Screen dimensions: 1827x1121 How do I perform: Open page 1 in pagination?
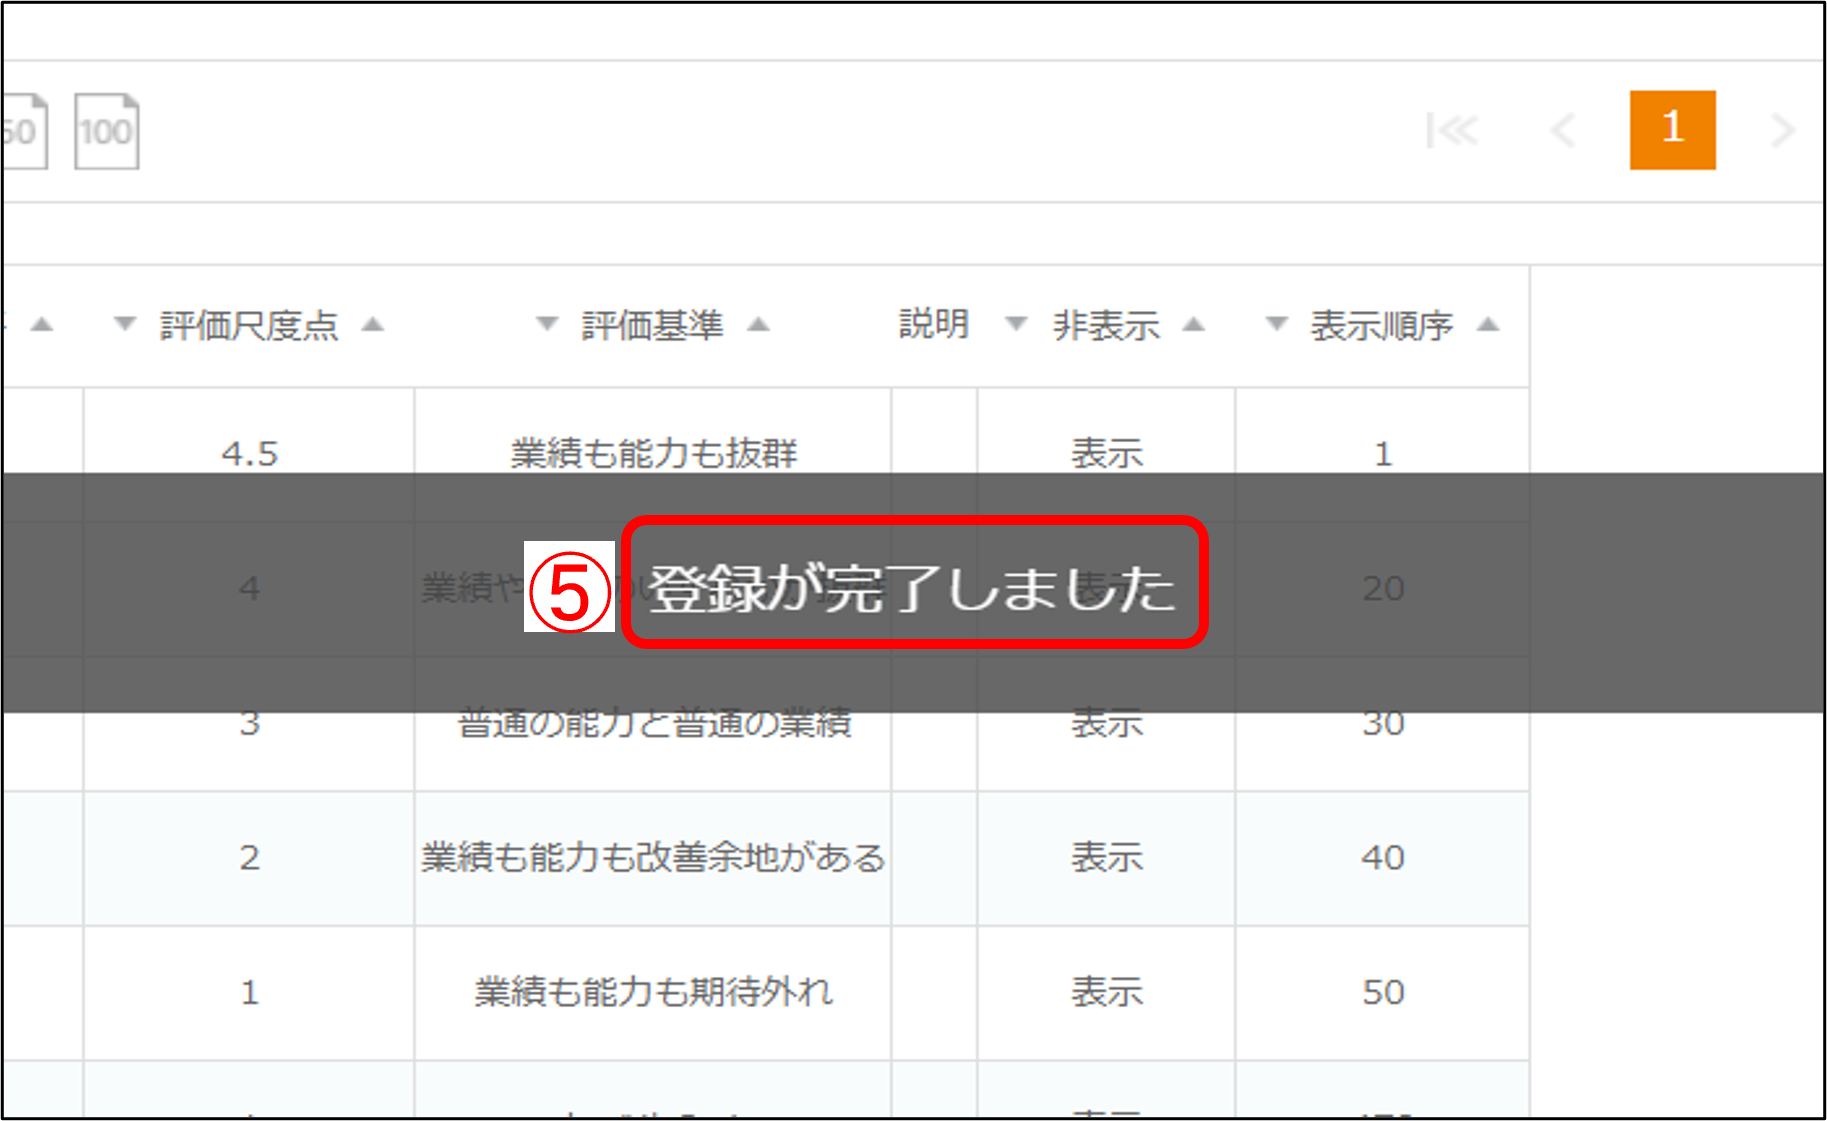(x=1672, y=130)
